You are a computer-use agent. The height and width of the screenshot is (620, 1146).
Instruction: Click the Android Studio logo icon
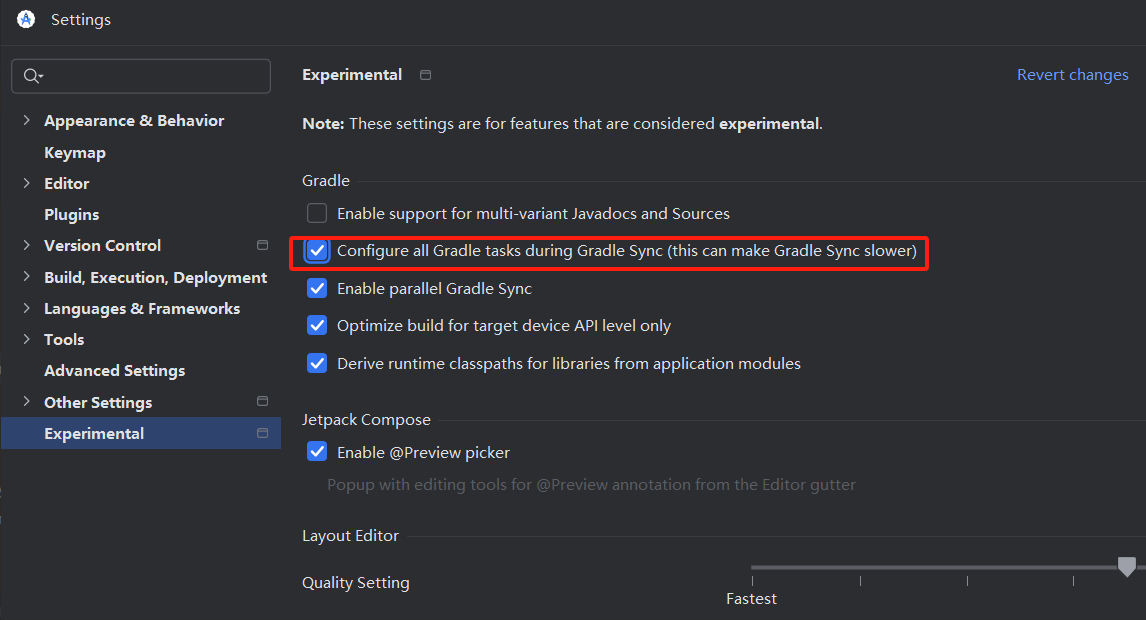pyautogui.click(x=26, y=19)
